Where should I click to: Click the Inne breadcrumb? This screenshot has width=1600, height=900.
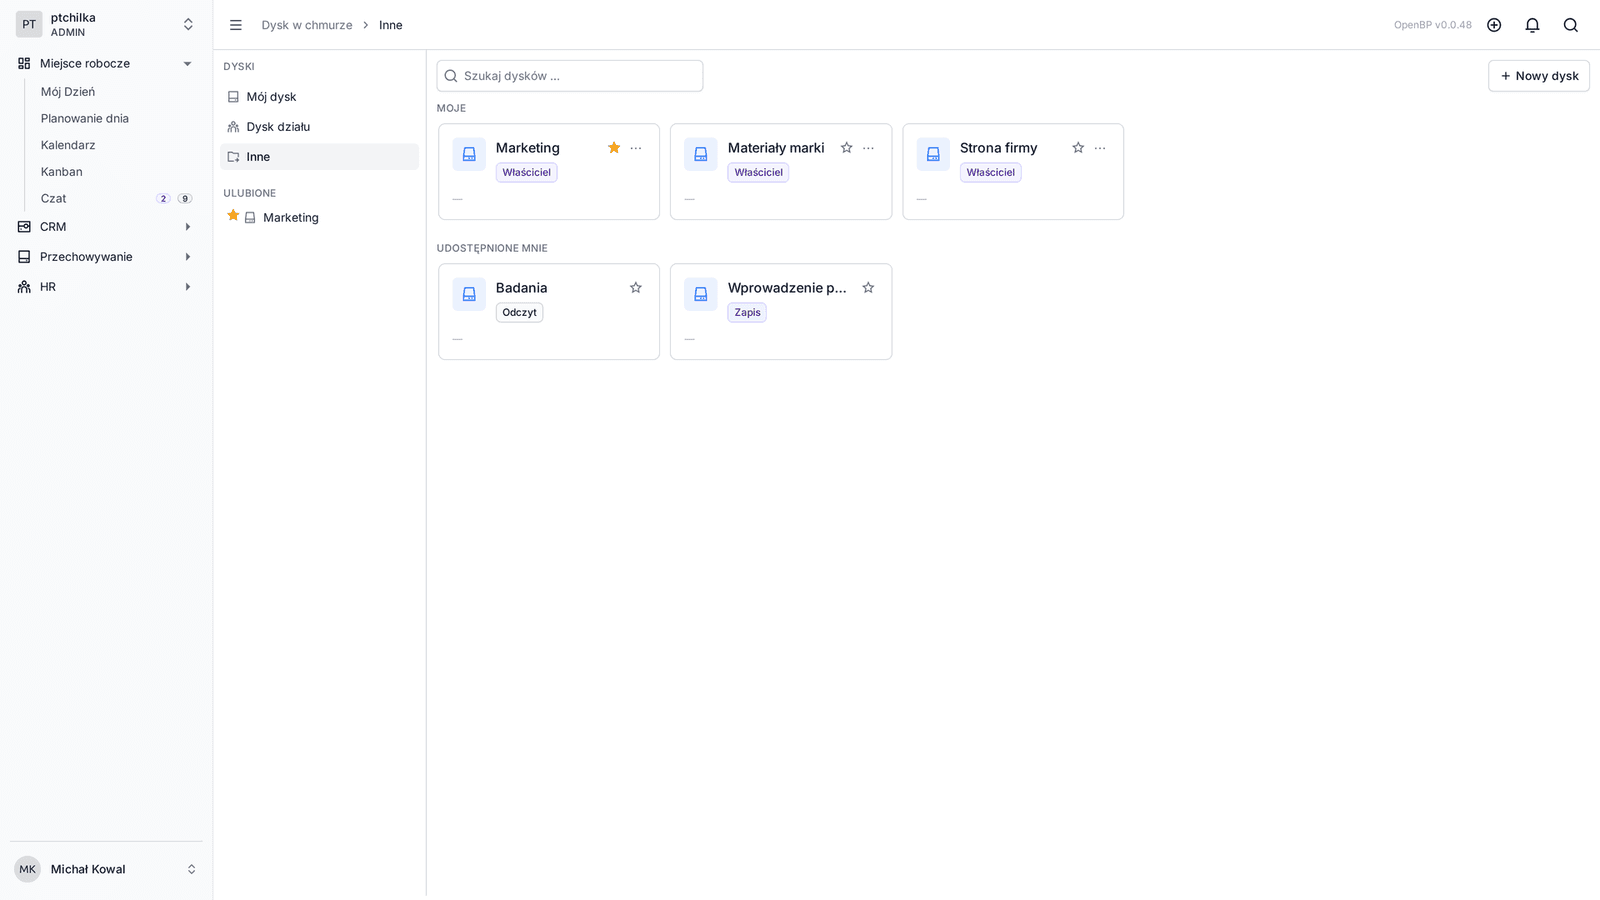pos(391,25)
